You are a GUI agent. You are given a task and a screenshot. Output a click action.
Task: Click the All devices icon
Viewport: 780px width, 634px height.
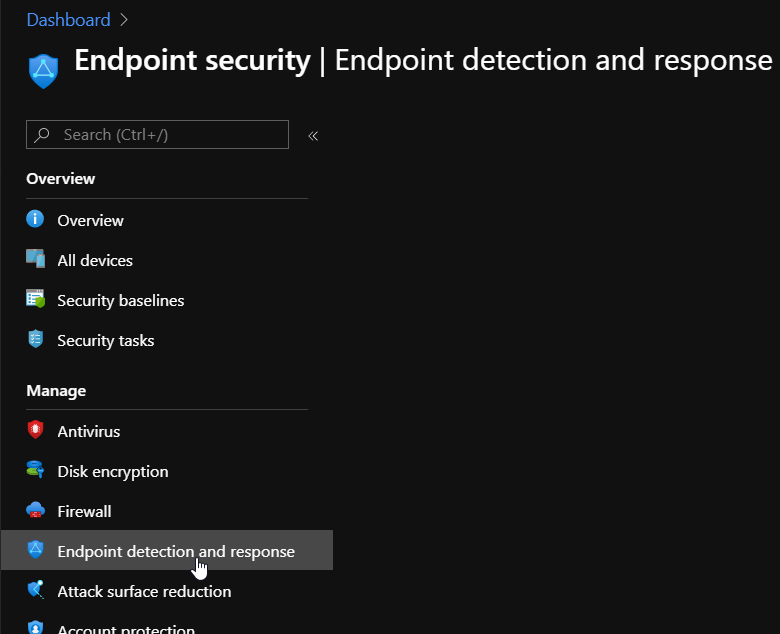tap(36, 259)
